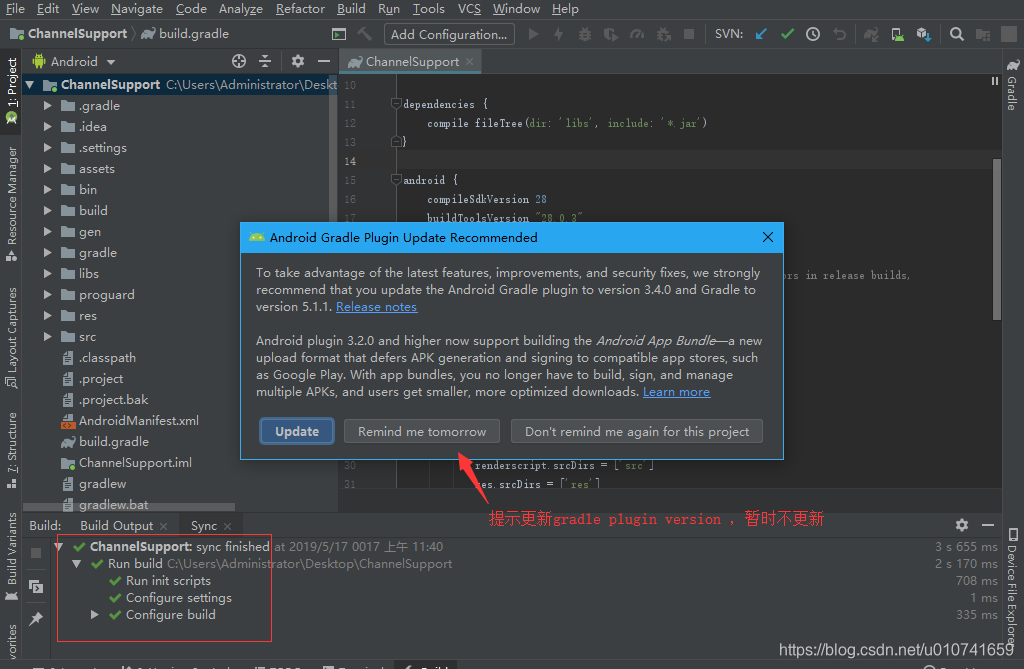Open the Refactor menu
The width and height of the screenshot is (1024, 669).
(x=300, y=9)
